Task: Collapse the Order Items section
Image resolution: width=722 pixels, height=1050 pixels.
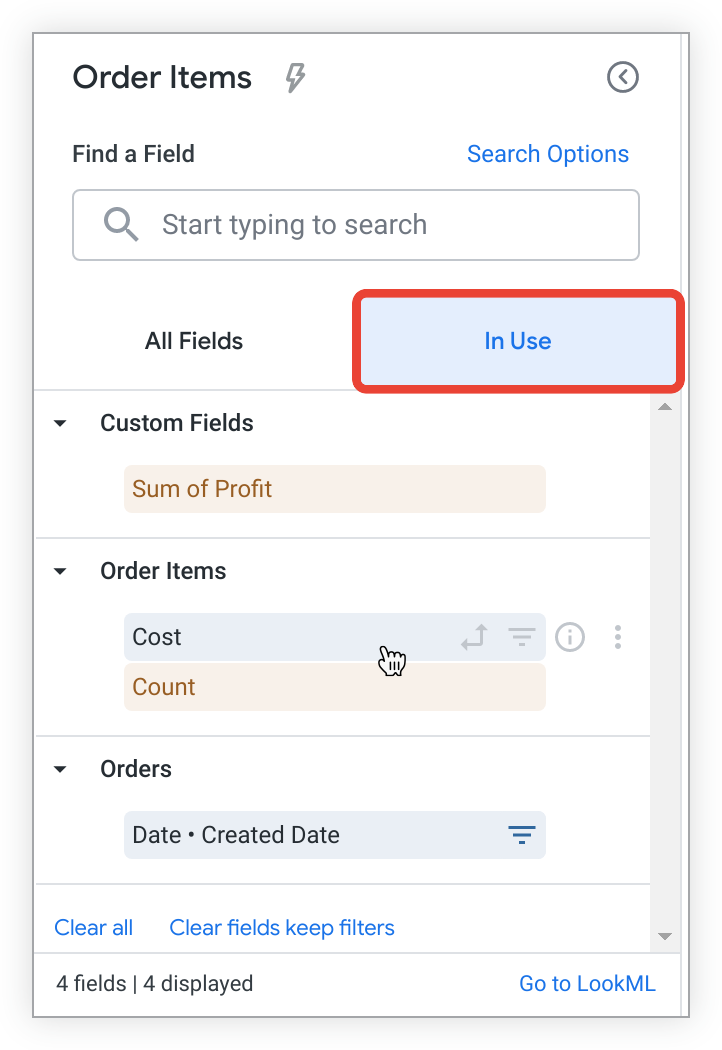Action: click(59, 570)
